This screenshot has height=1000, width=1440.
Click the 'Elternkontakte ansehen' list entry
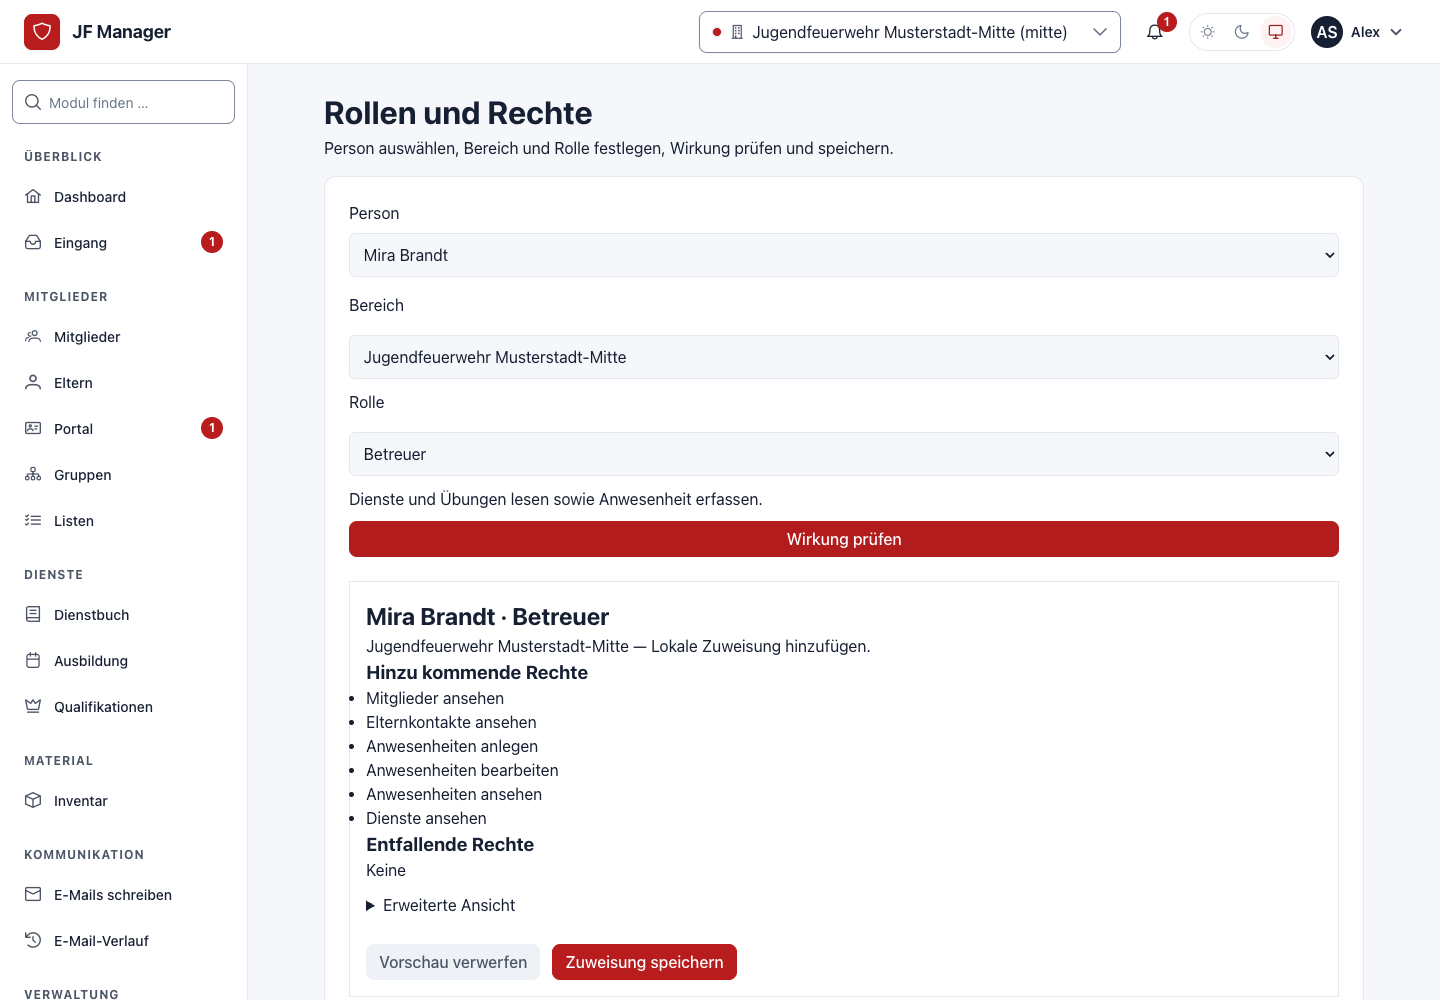click(451, 722)
